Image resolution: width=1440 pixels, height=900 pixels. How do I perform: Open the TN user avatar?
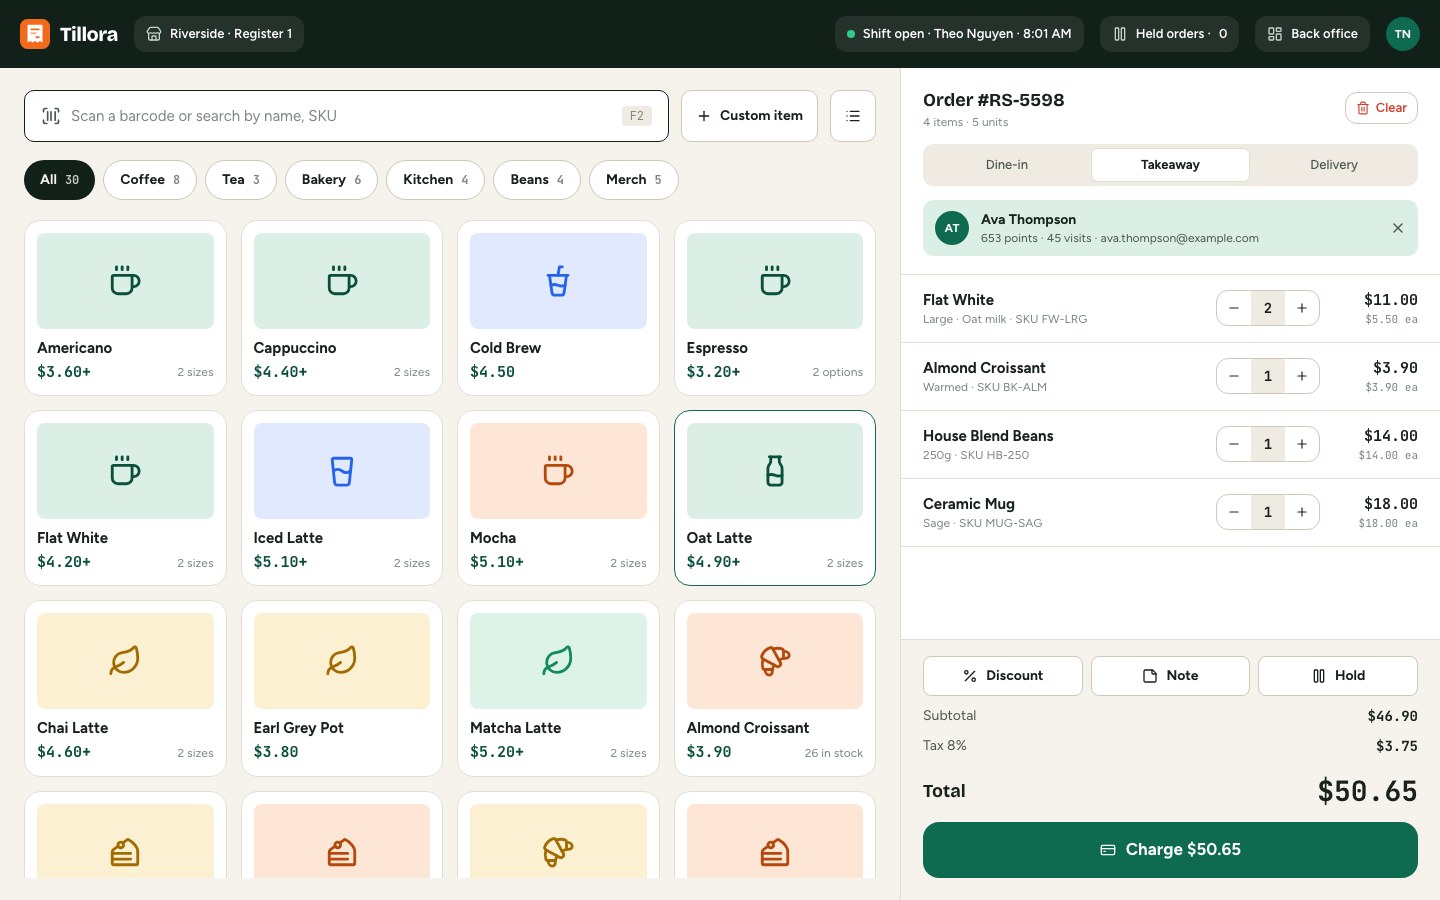(x=1403, y=34)
